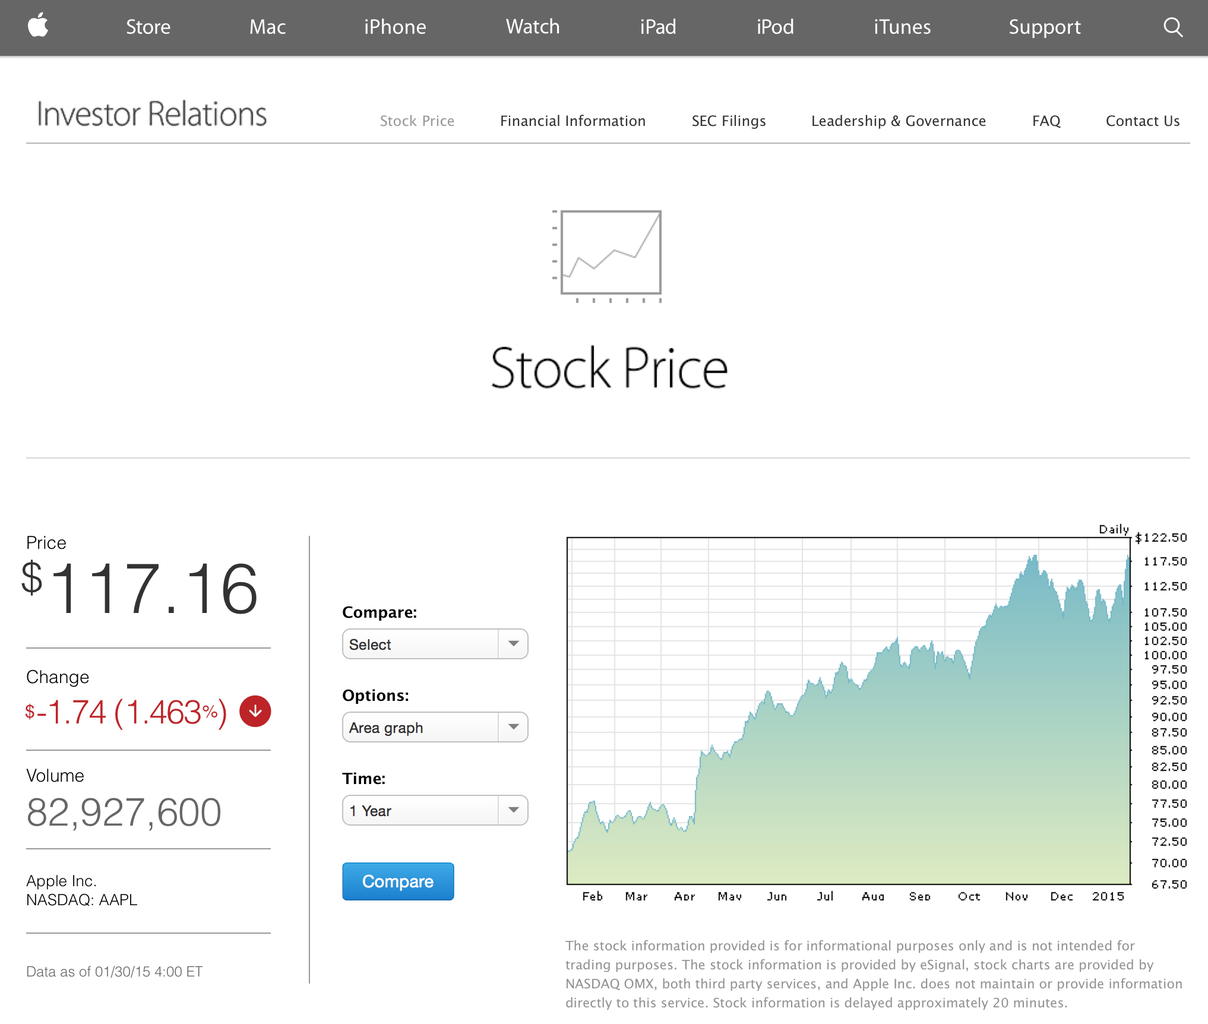
Task: Click the Nov month label on chart
Action: 1017,896
